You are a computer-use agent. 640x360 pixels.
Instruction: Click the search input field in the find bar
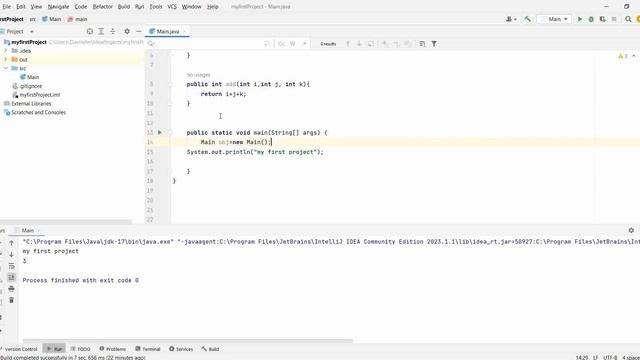pyautogui.click(x=208, y=44)
